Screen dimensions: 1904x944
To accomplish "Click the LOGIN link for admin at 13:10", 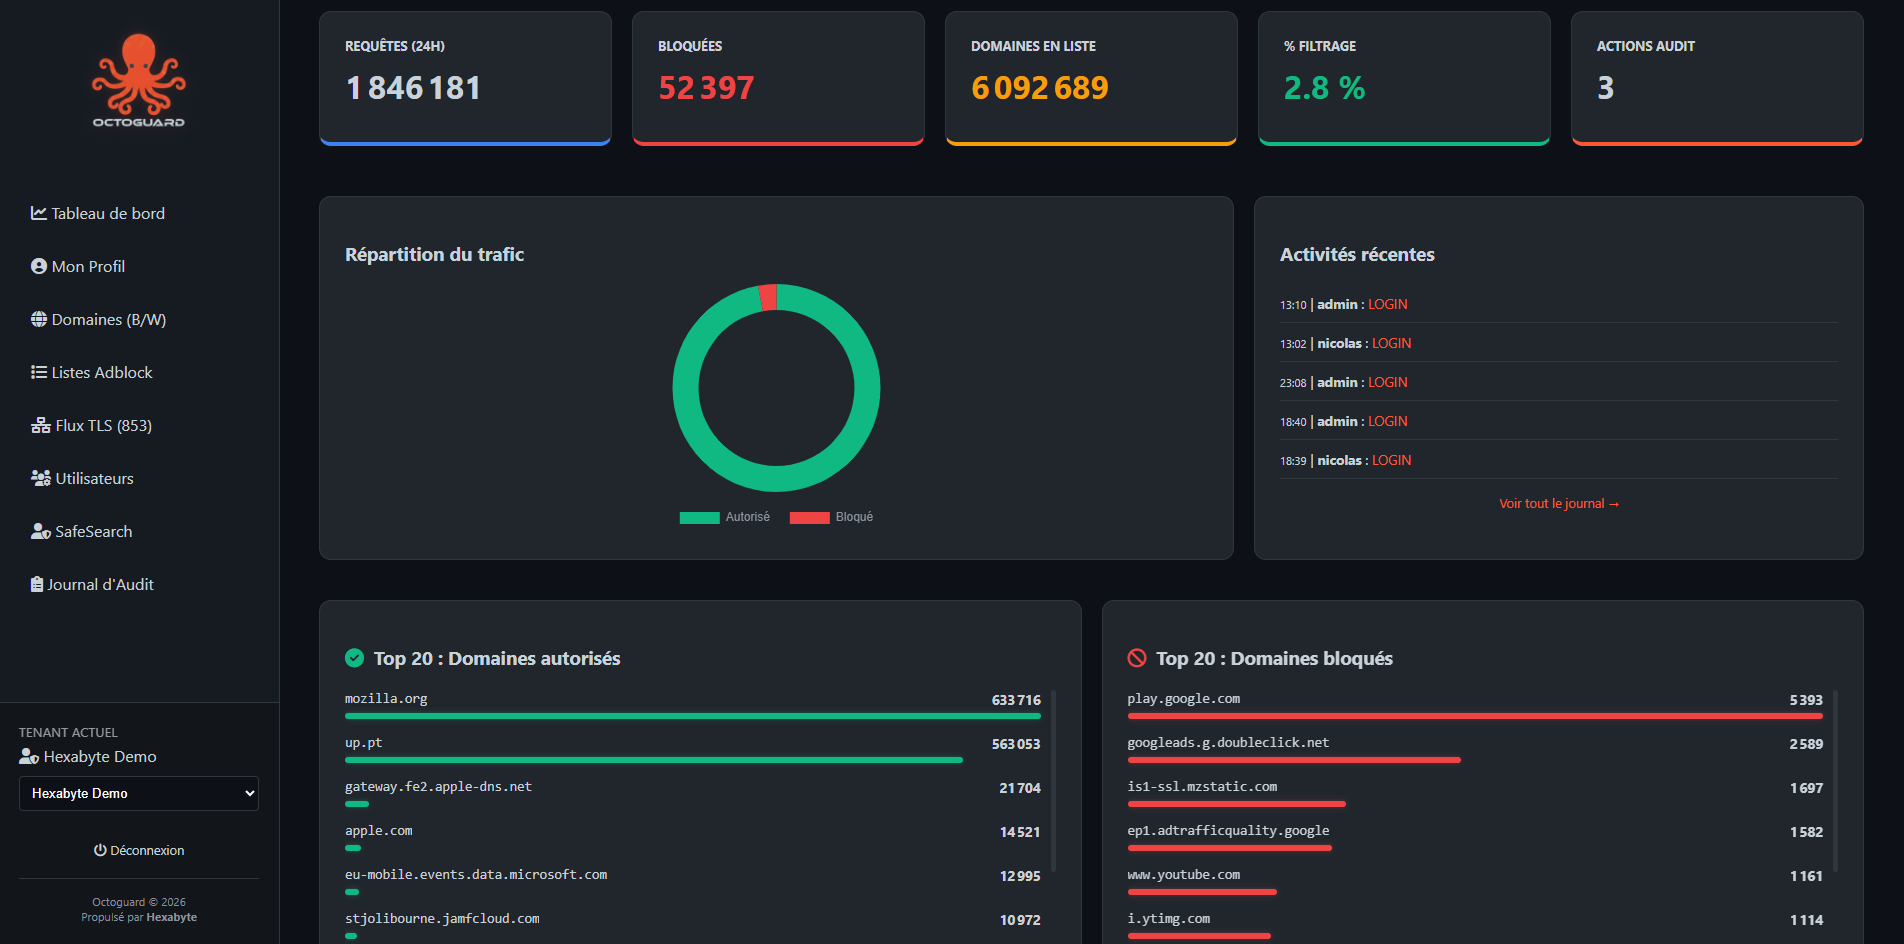I will click(x=1387, y=304).
